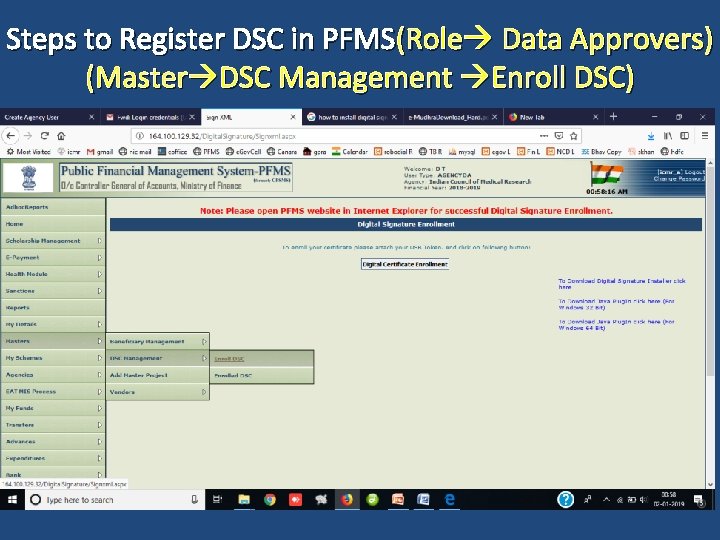Switch to the New Tab tab
Viewport: 720px width, 540px height.
(x=554, y=117)
